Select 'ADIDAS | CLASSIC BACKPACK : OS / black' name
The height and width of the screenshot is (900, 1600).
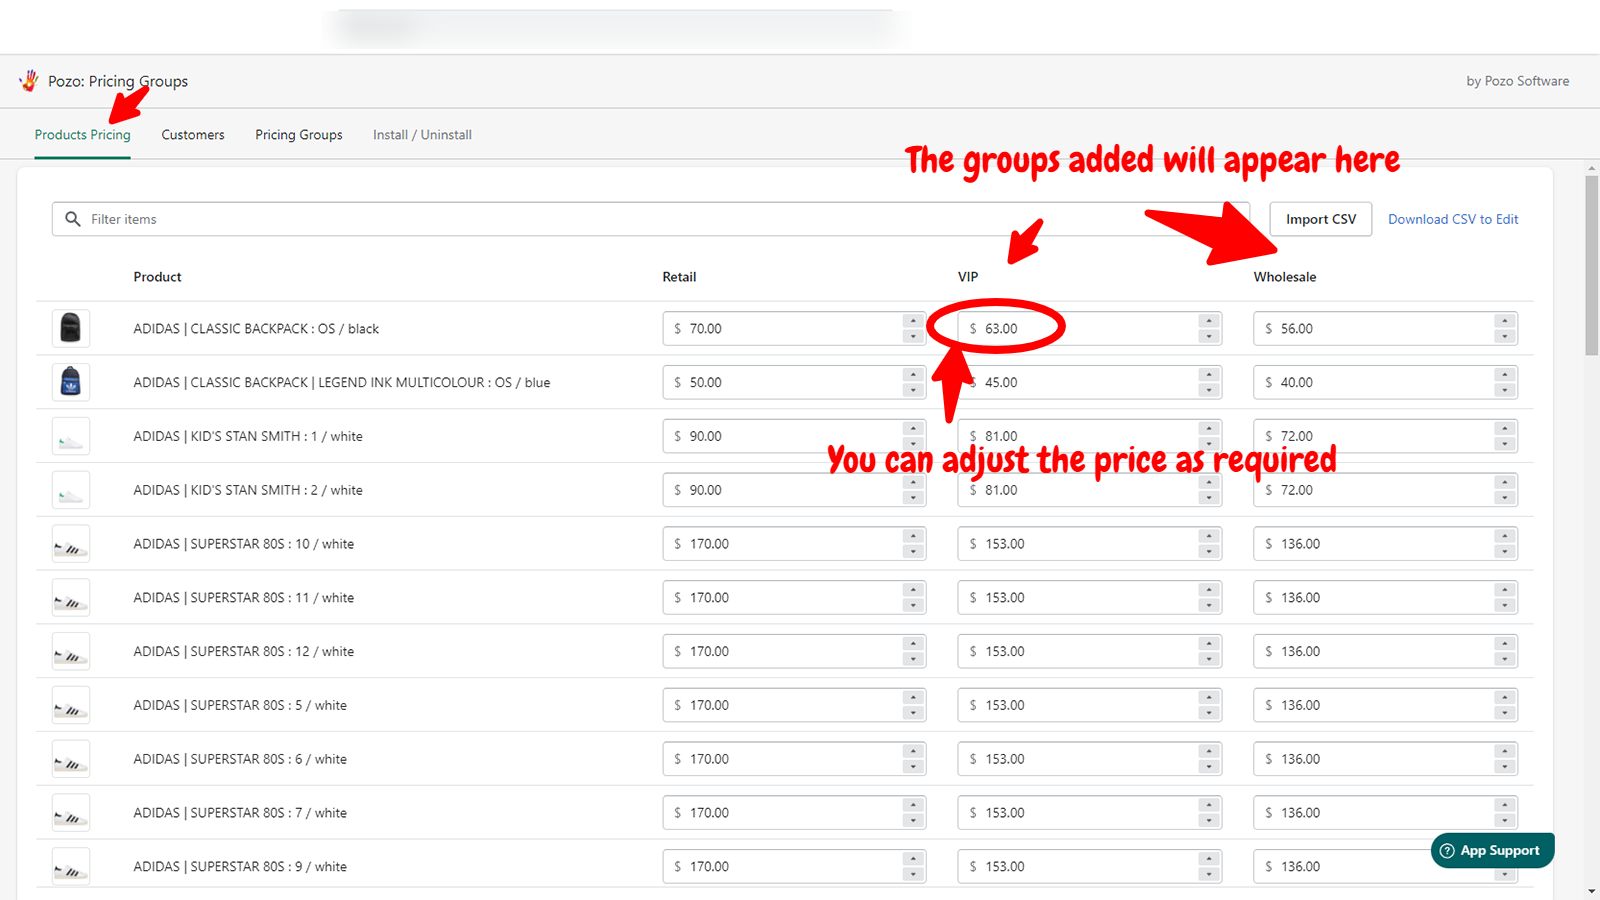pyautogui.click(x=256, y=329)
